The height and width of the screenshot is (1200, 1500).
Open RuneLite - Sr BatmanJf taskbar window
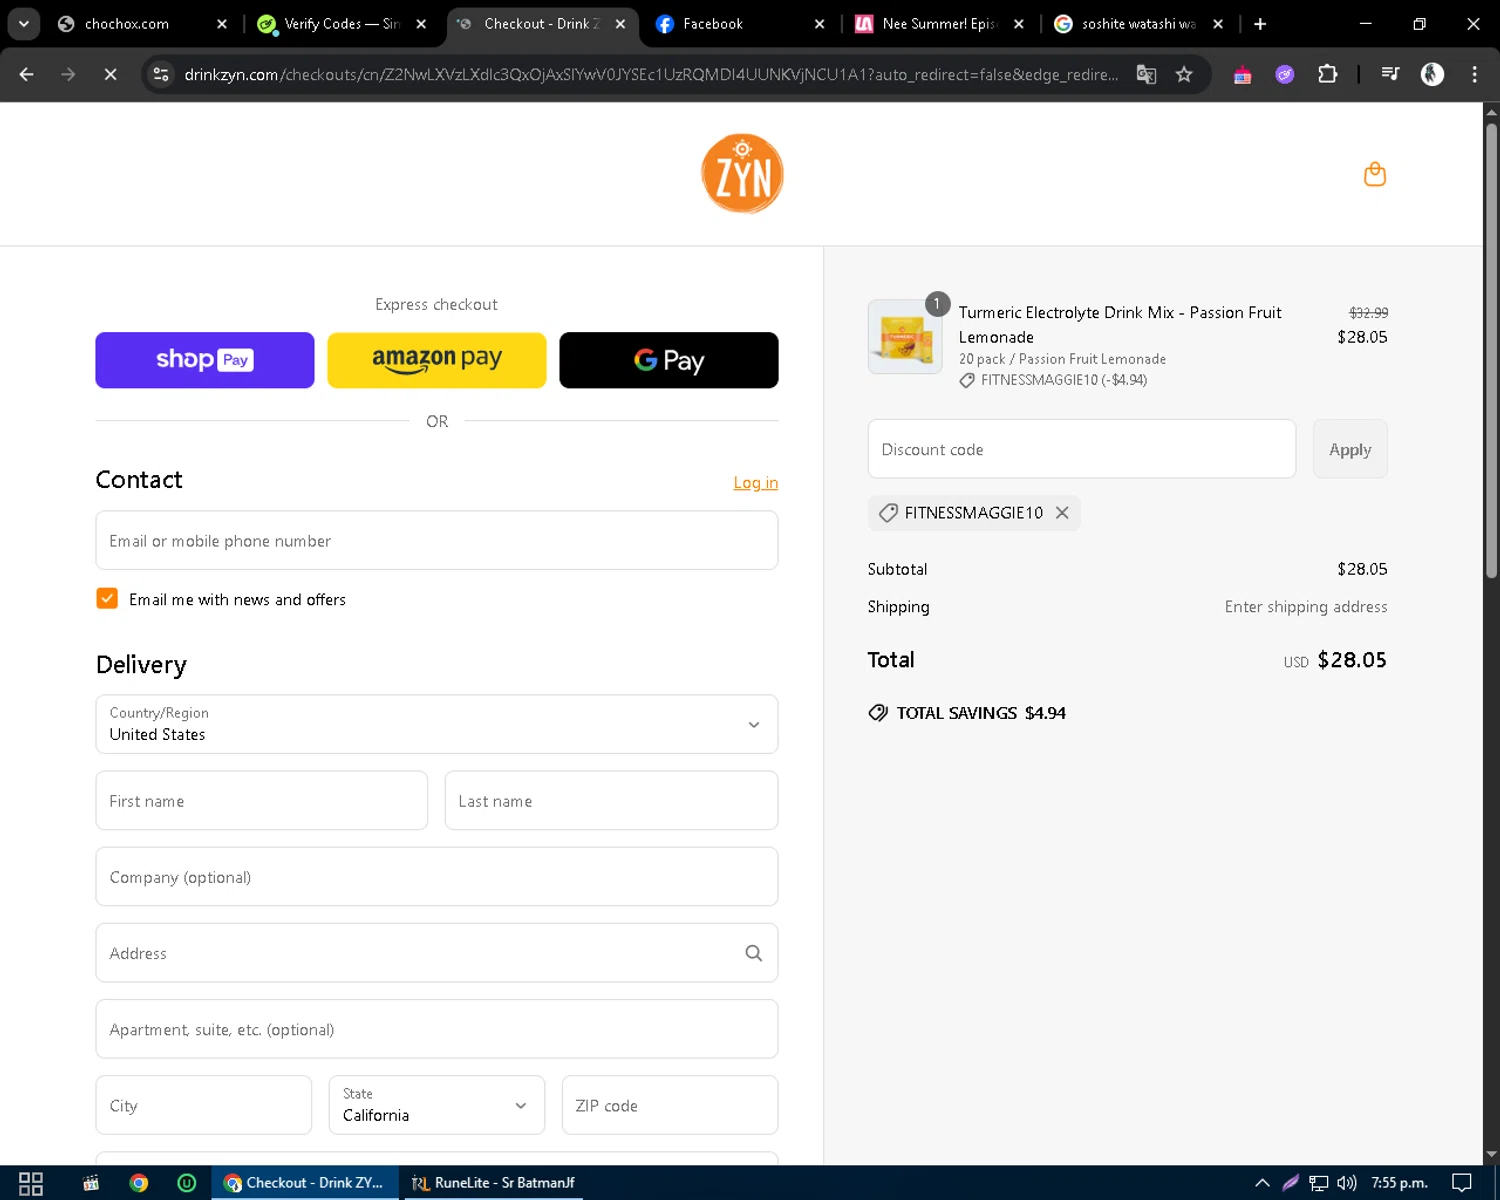pos(493,1183)
